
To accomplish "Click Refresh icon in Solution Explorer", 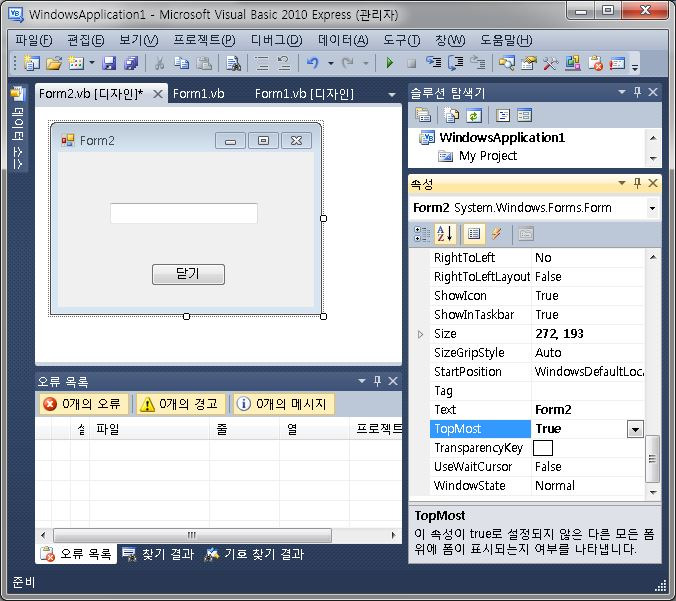I will [x=473, y=116].
